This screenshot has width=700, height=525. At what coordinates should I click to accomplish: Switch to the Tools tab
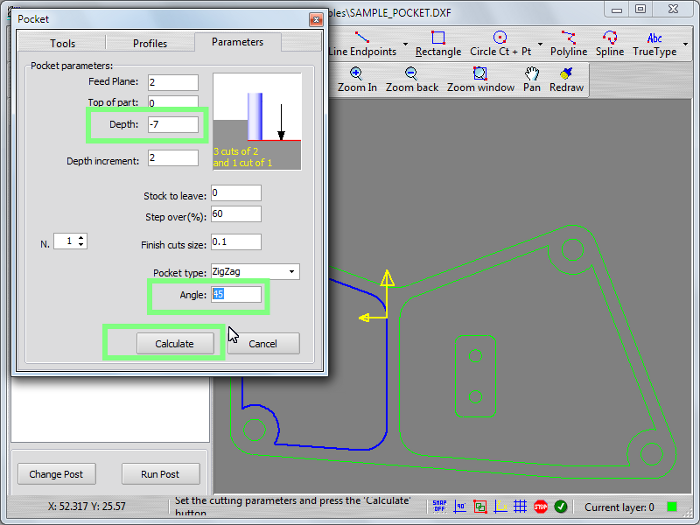pyautogui.click(x=62, y=43)
